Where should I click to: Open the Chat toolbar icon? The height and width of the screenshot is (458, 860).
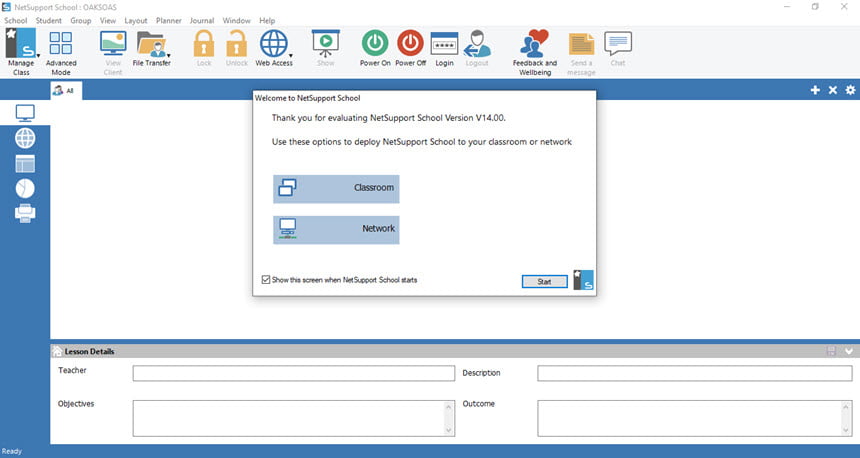(x=618, y=43)
